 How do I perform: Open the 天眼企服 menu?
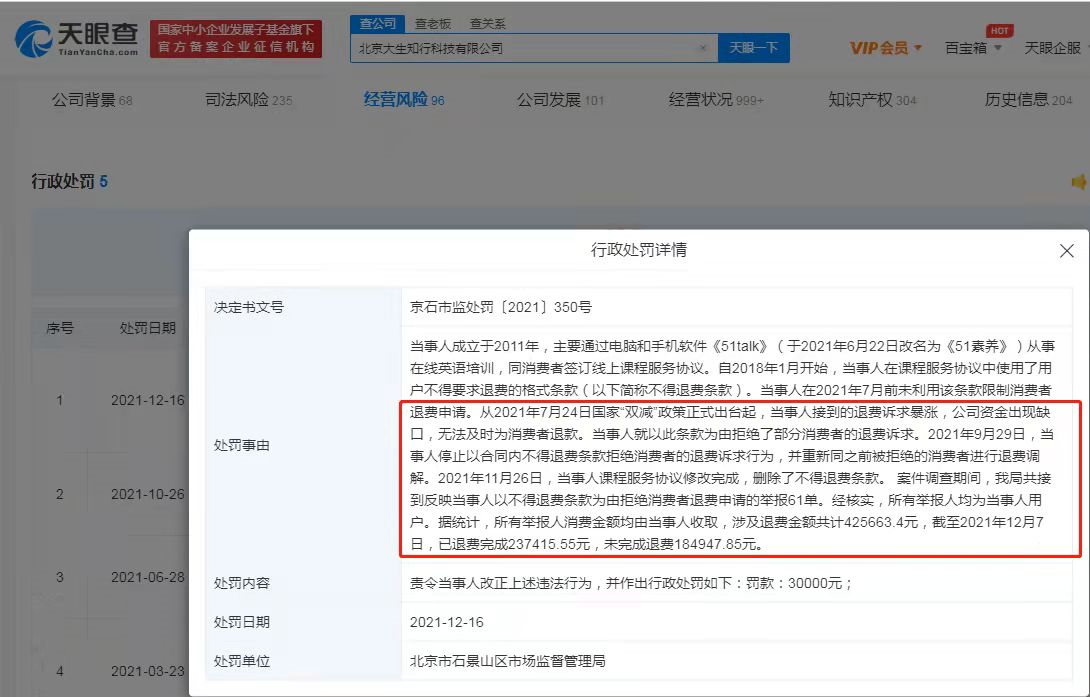tap(1057, 48)
